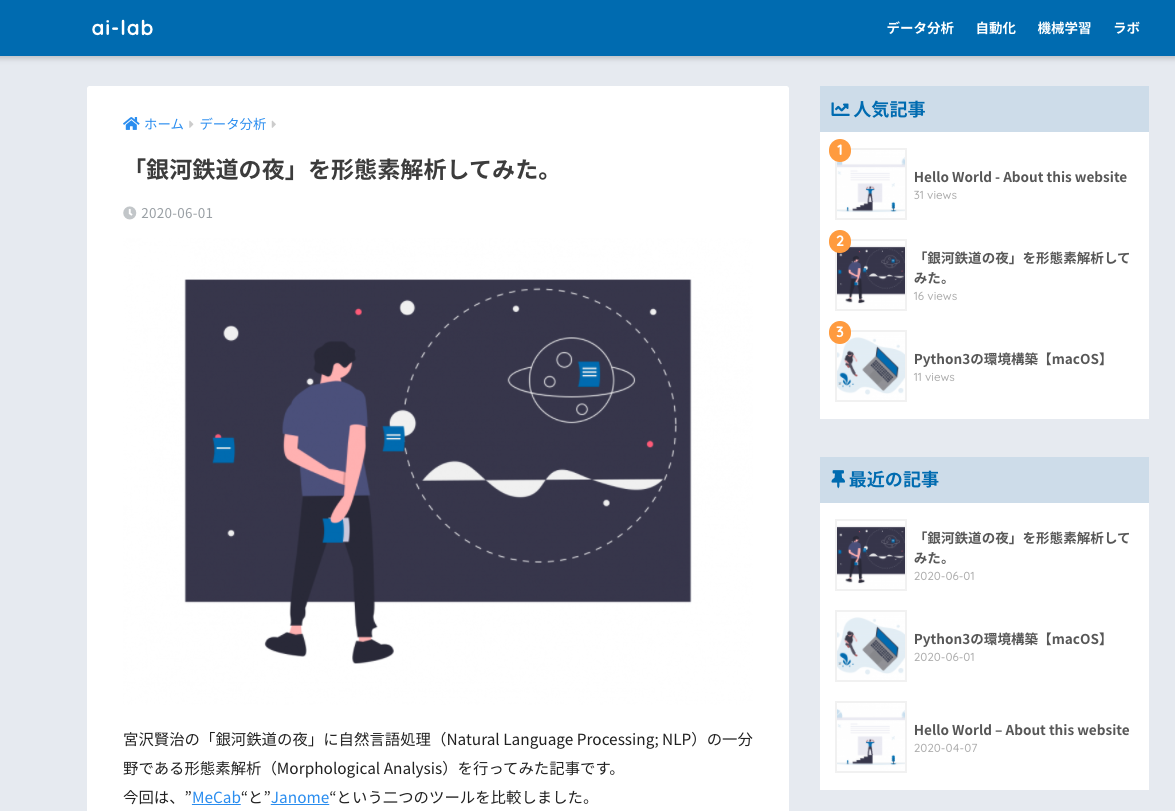
Task: Go to ホーム breadcrumb link
Action: (x=163, y=124)
